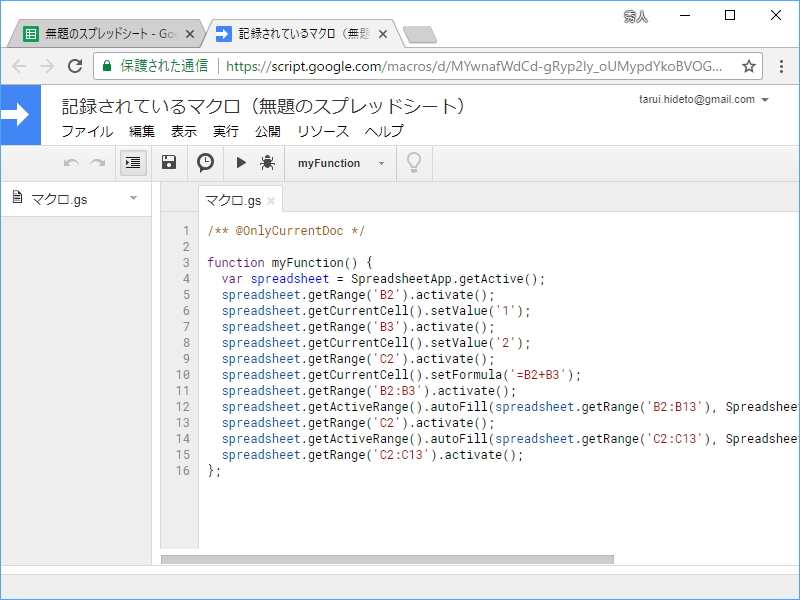Viewport: 800px width, 600px height.
Task: Click the Undo arrow in toolbar
Action: (x=71, y=163)
